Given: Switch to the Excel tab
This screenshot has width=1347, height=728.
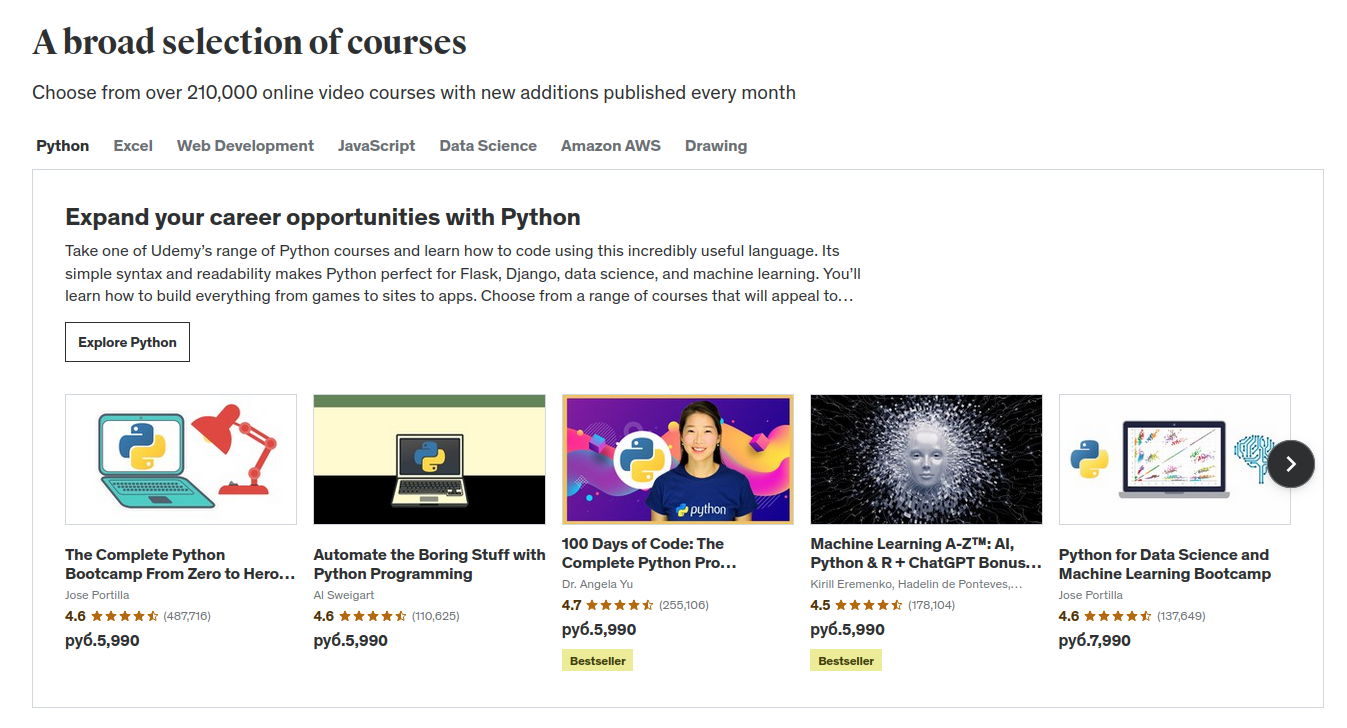Looking at the screenshot, I should pyautogui.click(x=133, y=146).
